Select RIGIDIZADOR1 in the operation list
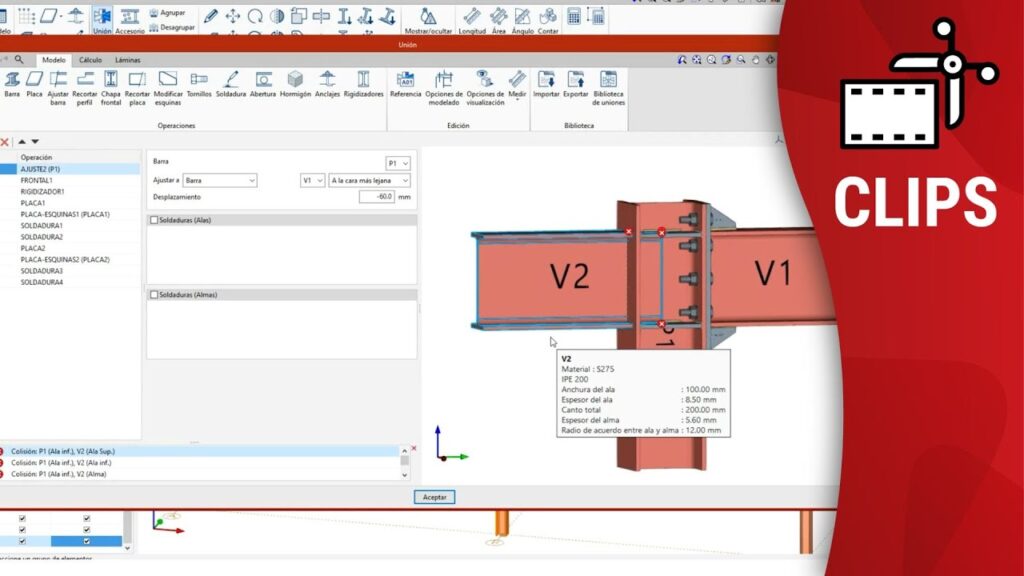The height and width of the screenshot is (576, 1024). click(x=42, y=192)
